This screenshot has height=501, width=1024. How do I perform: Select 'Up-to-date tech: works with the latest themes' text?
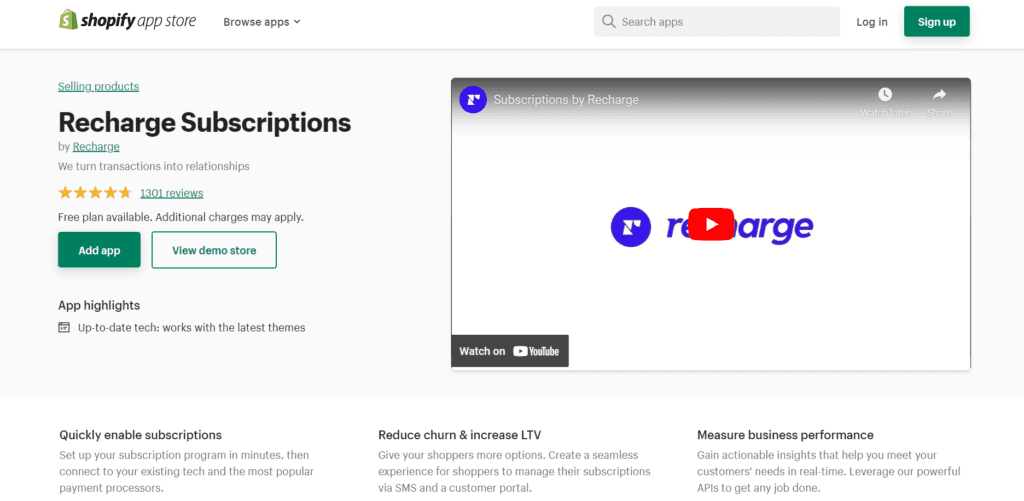click(191, 327)
